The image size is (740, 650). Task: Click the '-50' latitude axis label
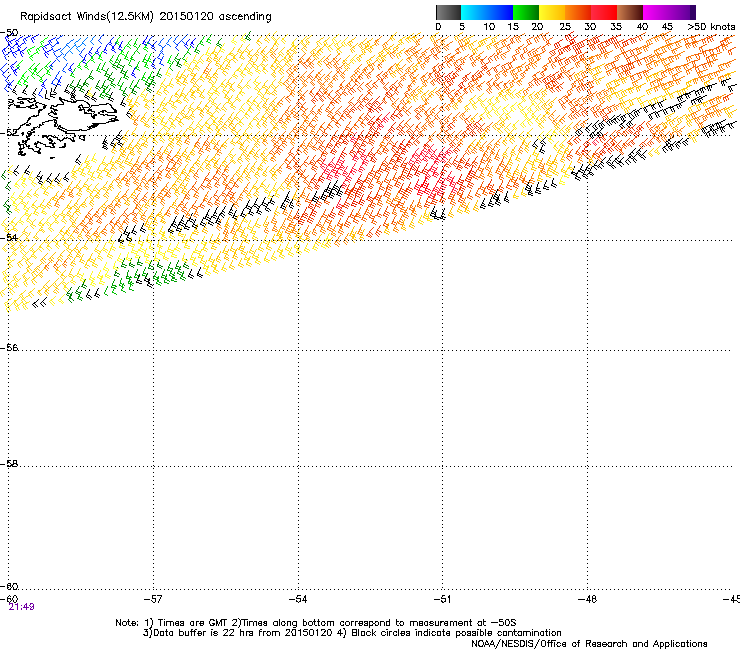click(x=9, y=33)
